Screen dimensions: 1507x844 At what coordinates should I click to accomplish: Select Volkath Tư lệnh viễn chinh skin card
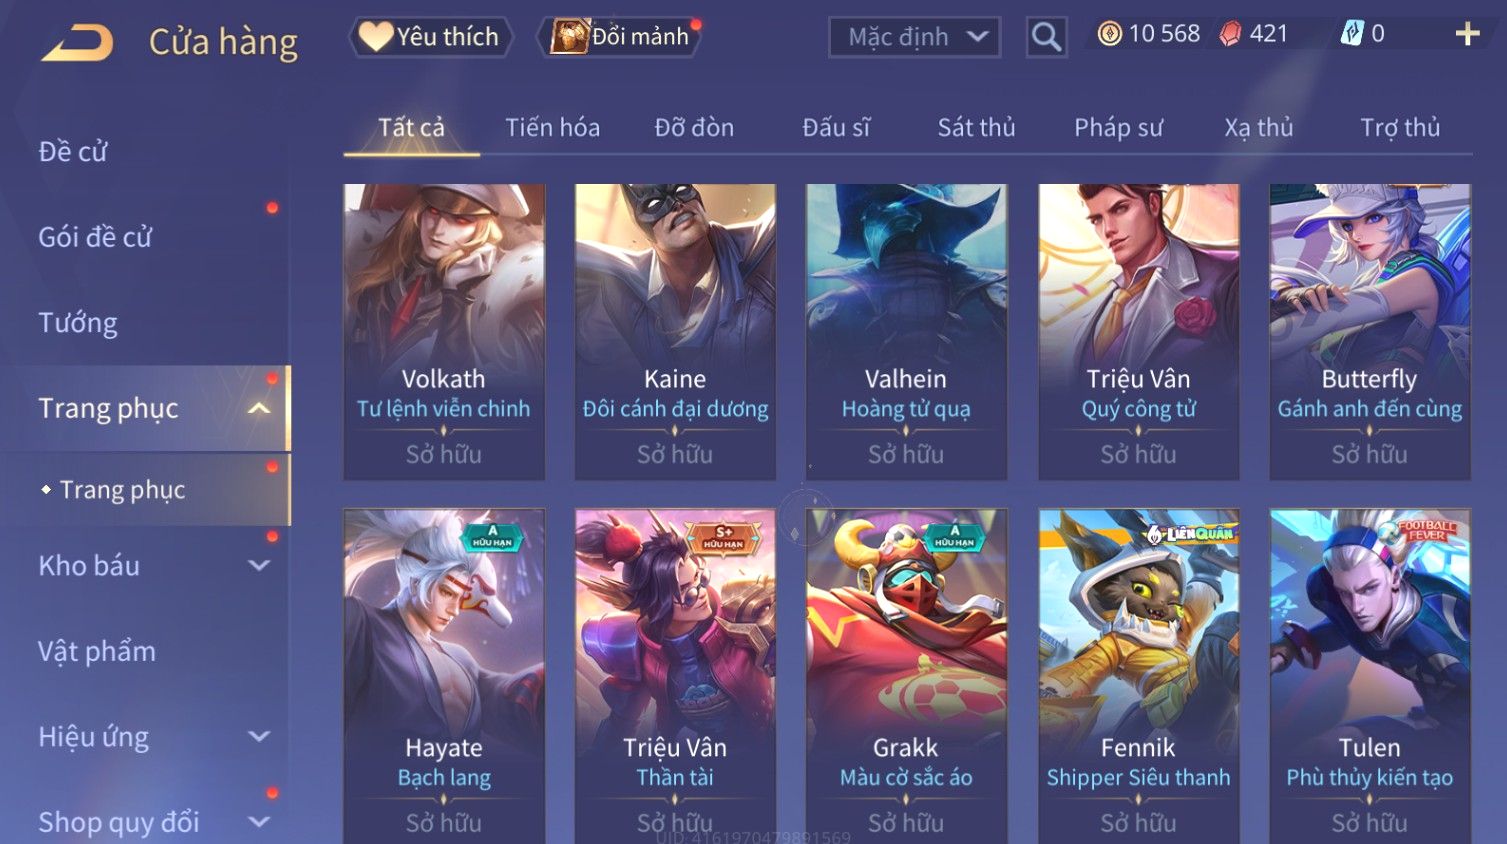[444, 332]
